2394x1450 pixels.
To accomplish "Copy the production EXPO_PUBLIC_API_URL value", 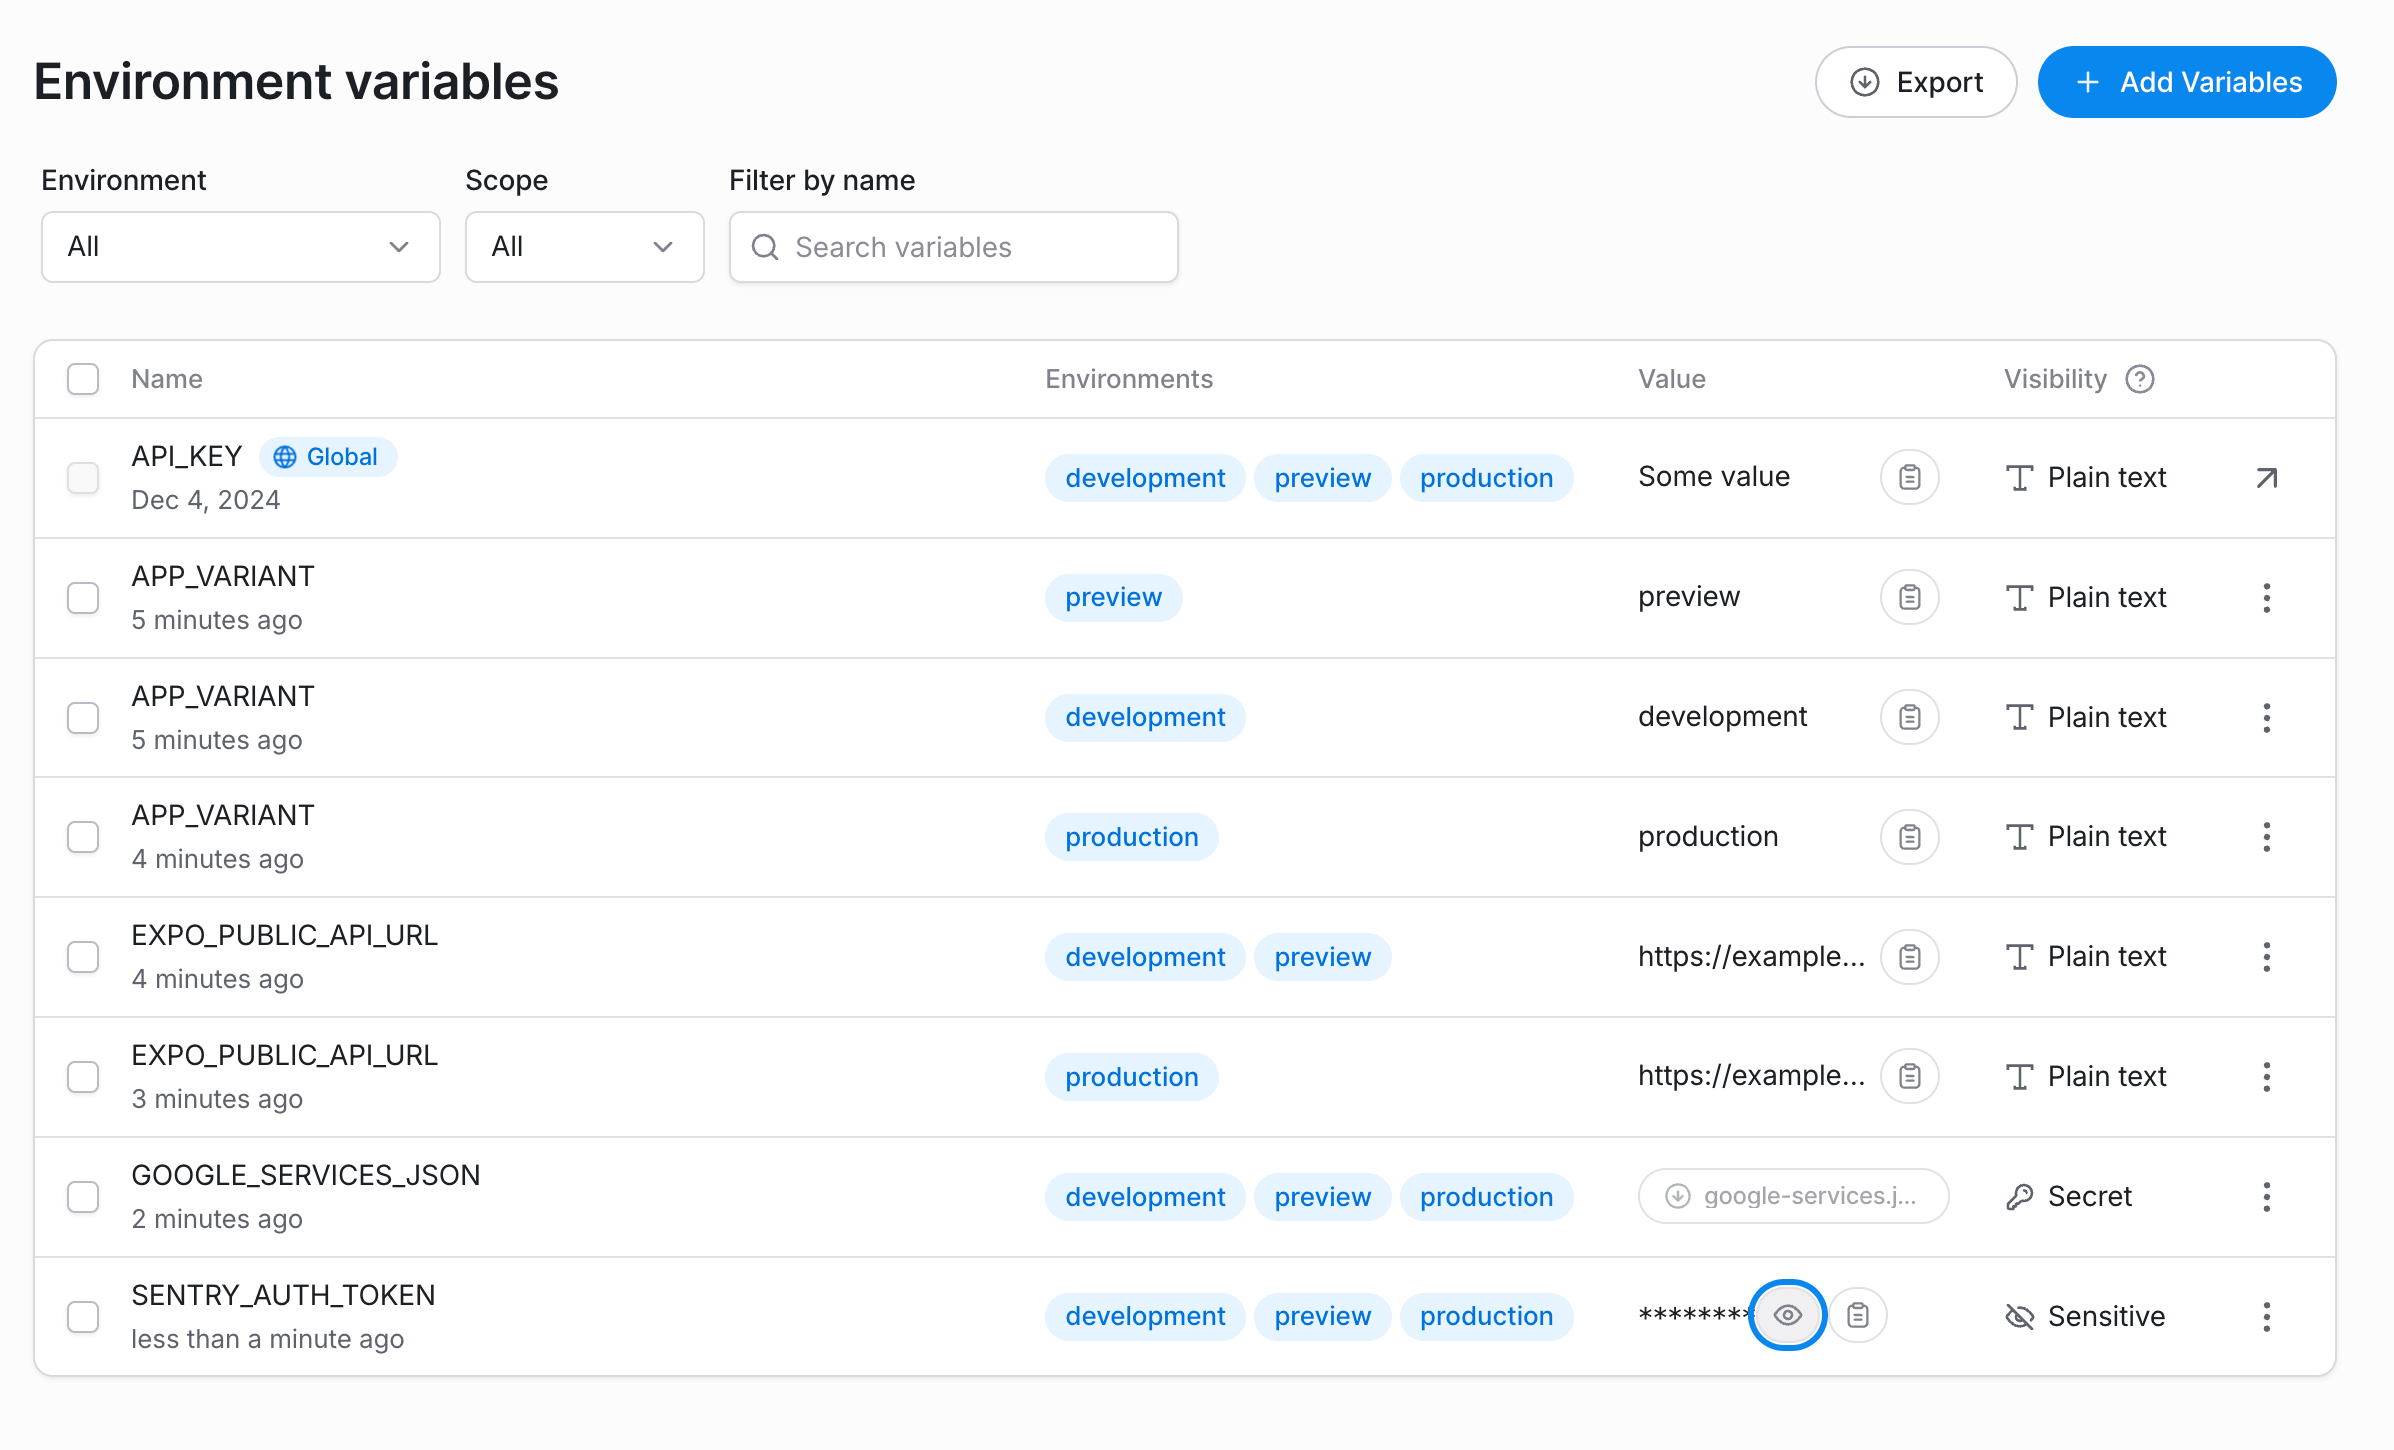I will 1909,1076.
